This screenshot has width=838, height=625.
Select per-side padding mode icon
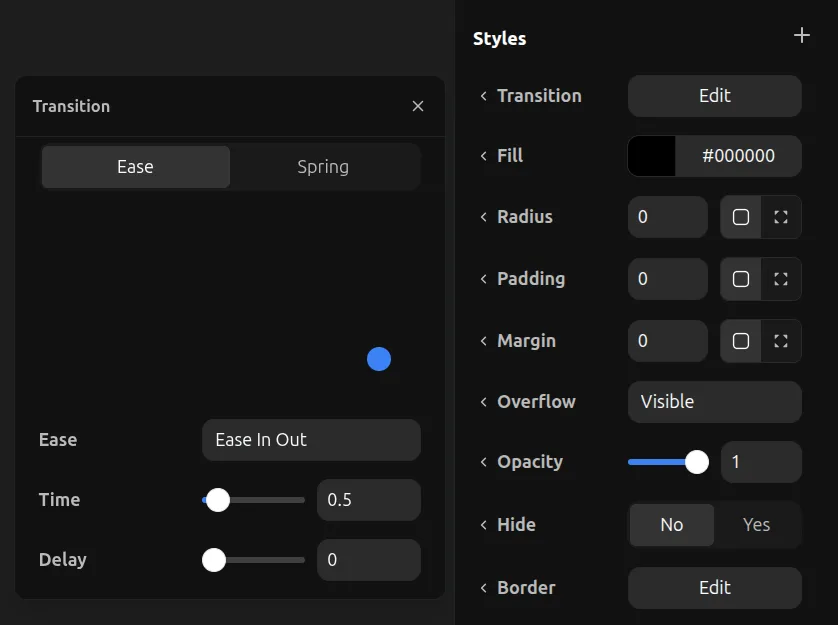click(781, 279)
